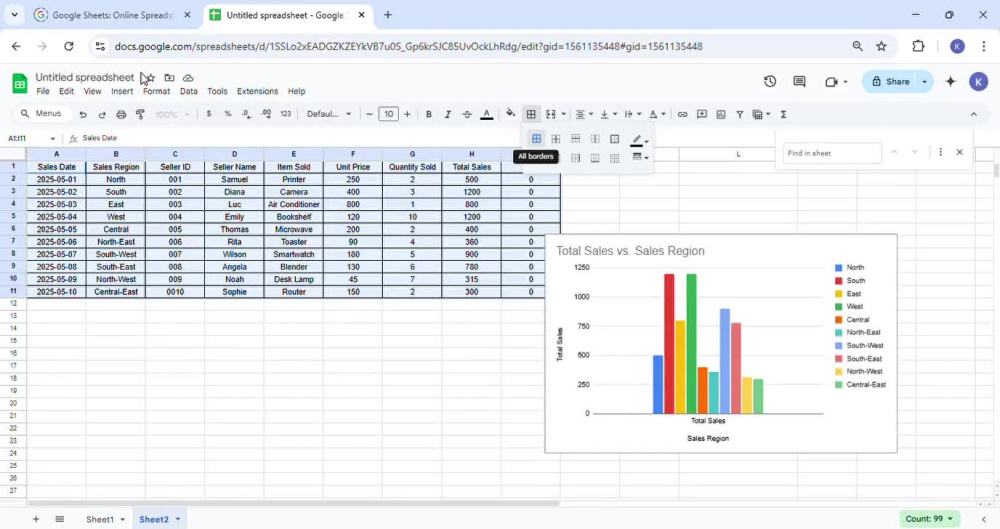The width and height of the screenshot is (1000, 529).
Task: Format as currency with dollar icon
Action: point(209,114)
